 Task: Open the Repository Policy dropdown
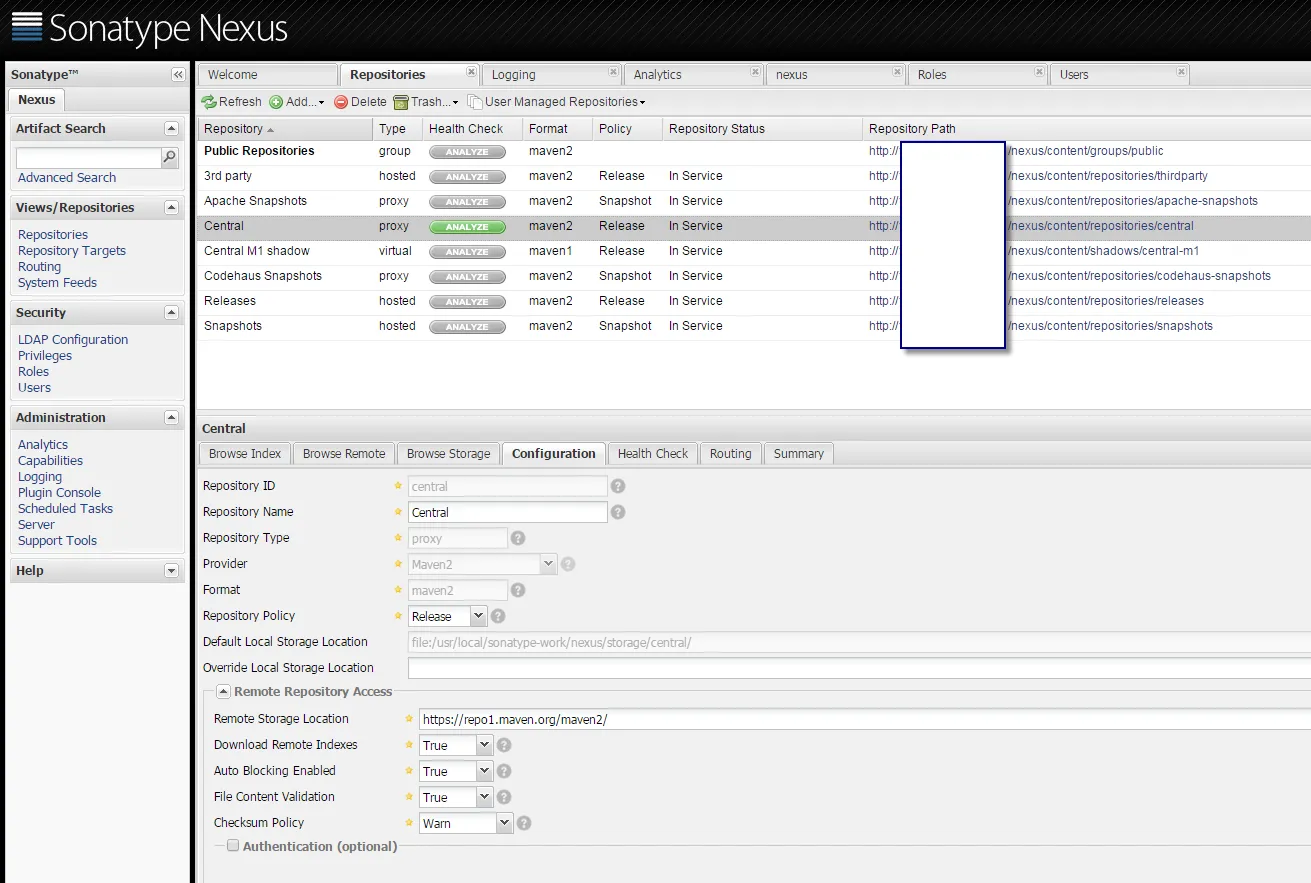(x=478, y=616)
